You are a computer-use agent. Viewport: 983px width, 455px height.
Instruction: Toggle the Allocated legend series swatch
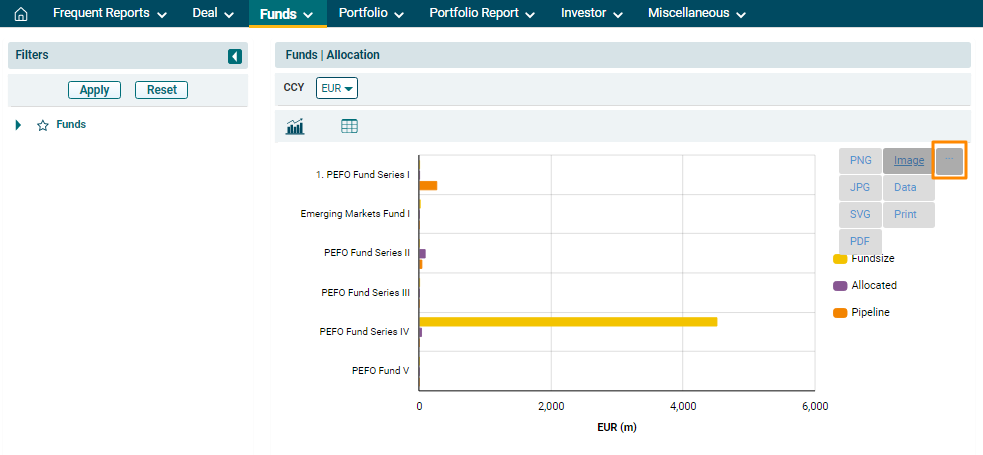pos(840,286)
